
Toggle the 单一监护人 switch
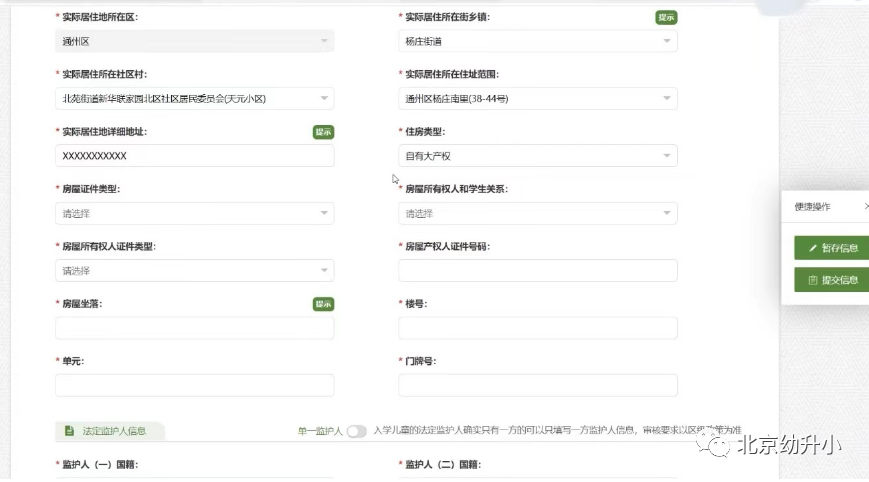pyautogui.click(x=356, y=431)
